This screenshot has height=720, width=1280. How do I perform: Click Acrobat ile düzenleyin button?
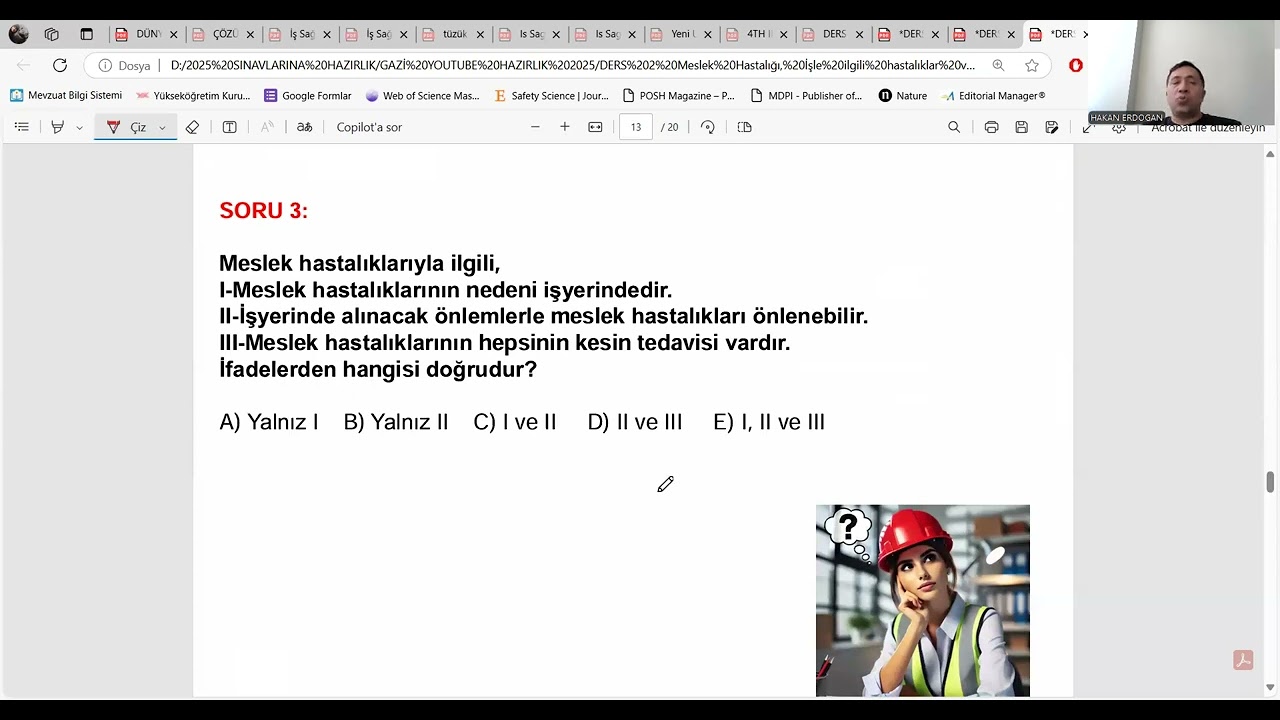pyautogui.click(x=1208, y=127)
